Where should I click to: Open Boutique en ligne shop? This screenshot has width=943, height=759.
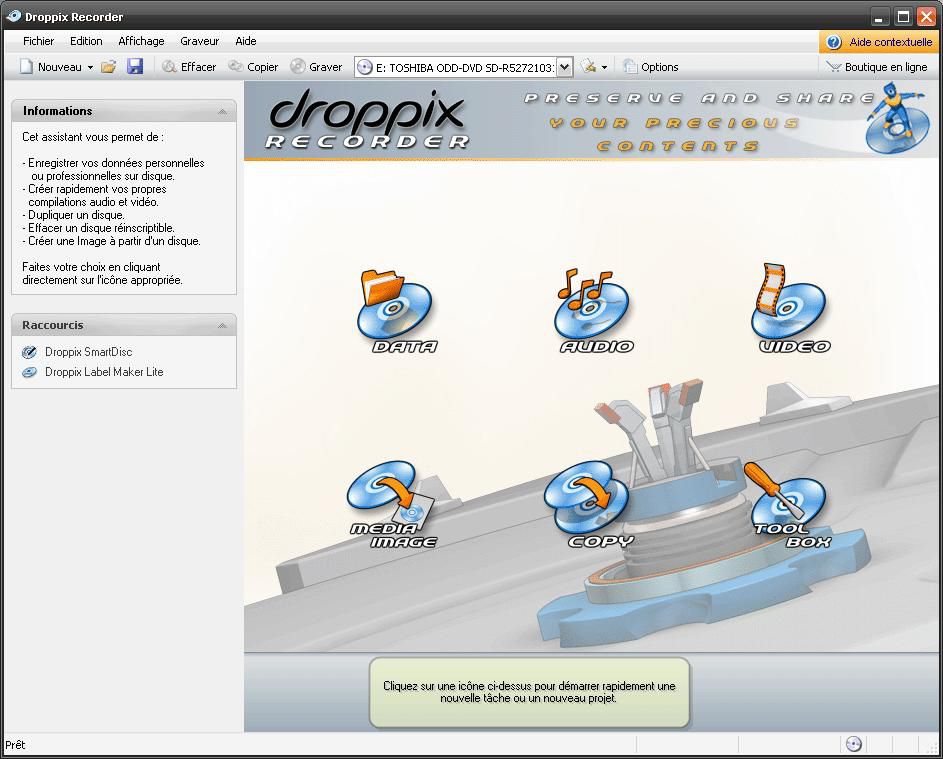point(877,67)
